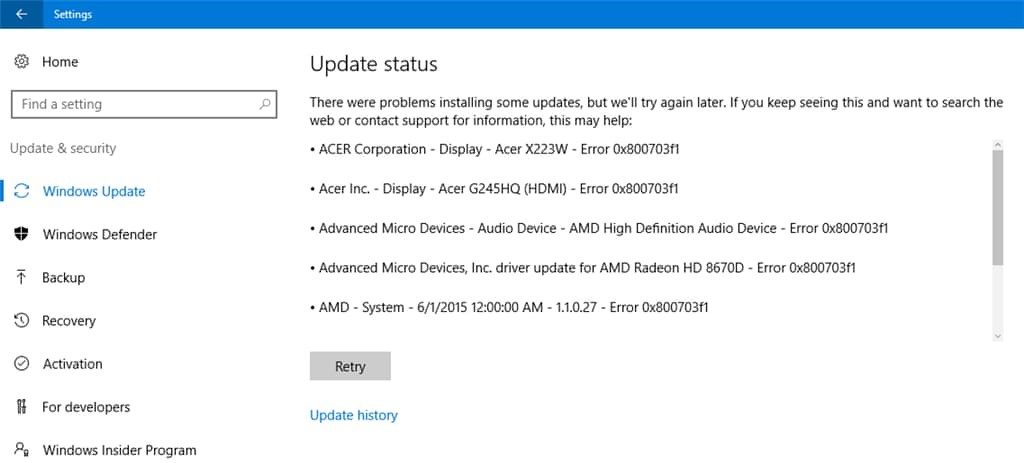Image resolution: width=1024 pixels, height=463 pixels.
Task: Open the Update history link
Action: [353, 415]
